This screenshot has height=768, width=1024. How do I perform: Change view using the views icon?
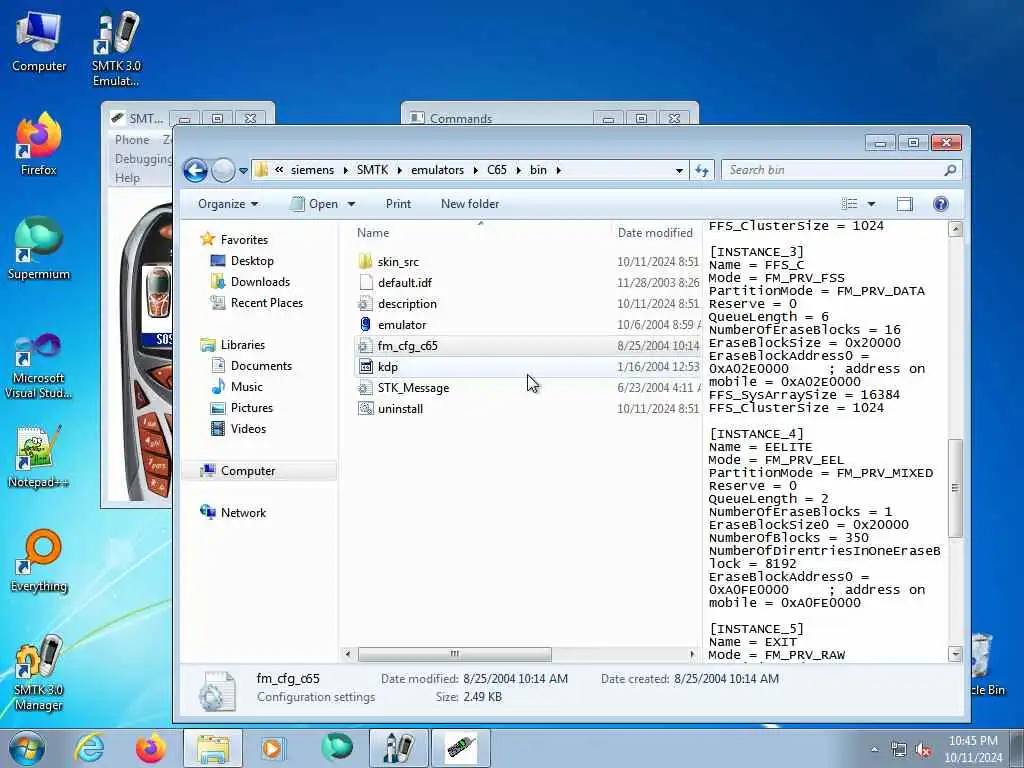point(850,204)
